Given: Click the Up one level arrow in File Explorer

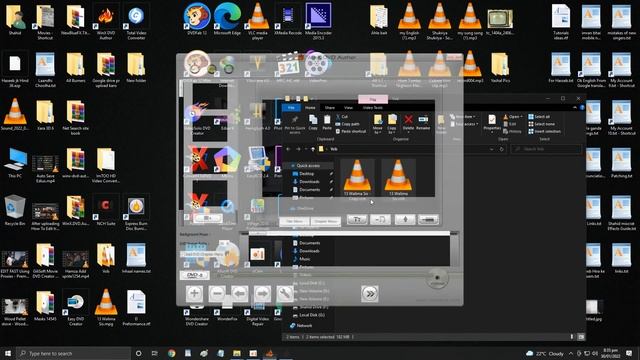Looking at the screenshot, I should [313, 149].
